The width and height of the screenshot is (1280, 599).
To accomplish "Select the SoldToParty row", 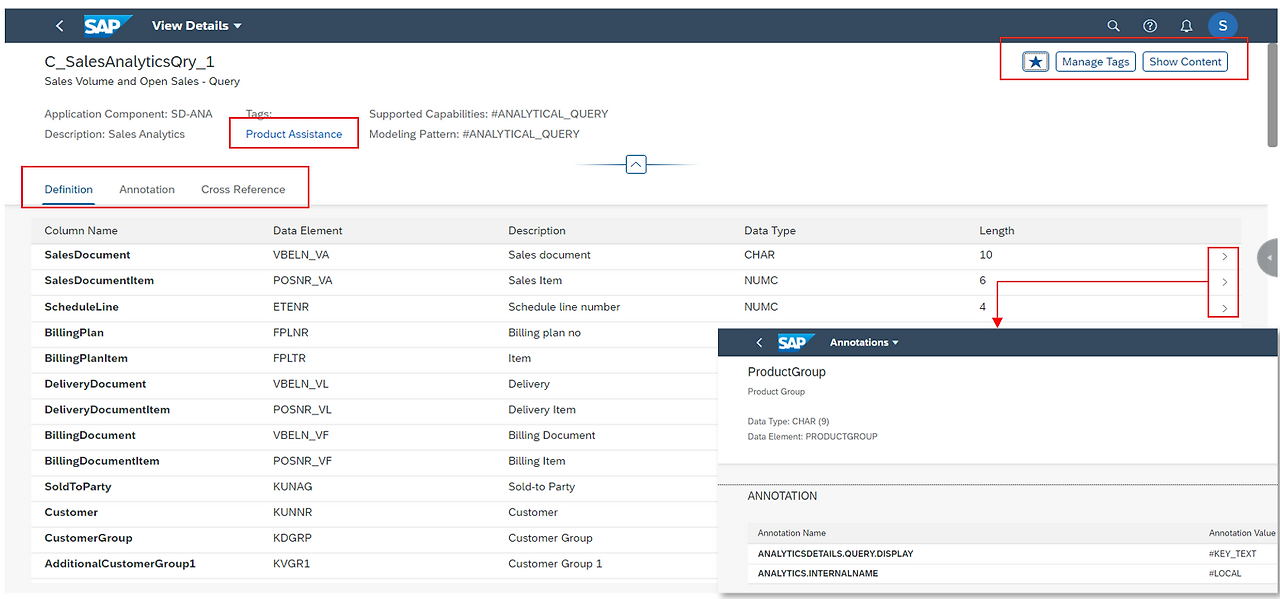I will coord(375,487).
